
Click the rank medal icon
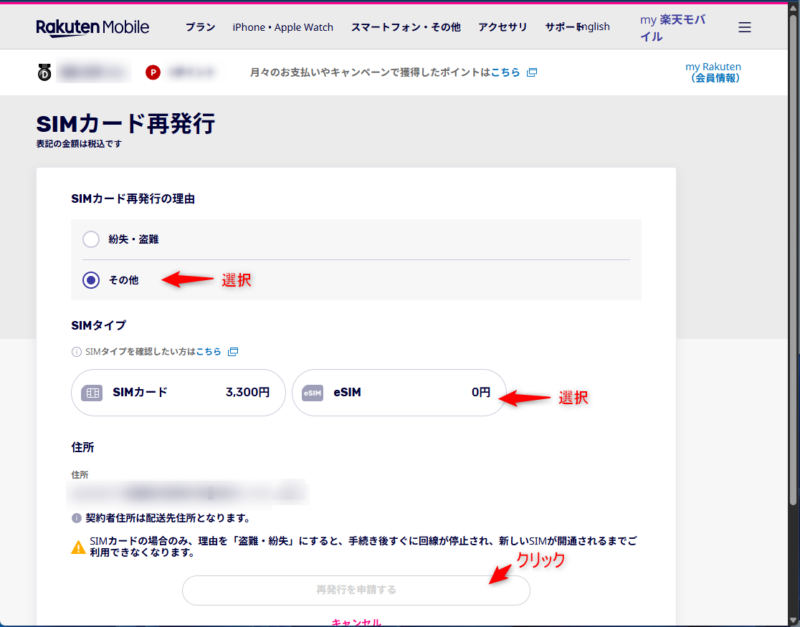[42, 72]
